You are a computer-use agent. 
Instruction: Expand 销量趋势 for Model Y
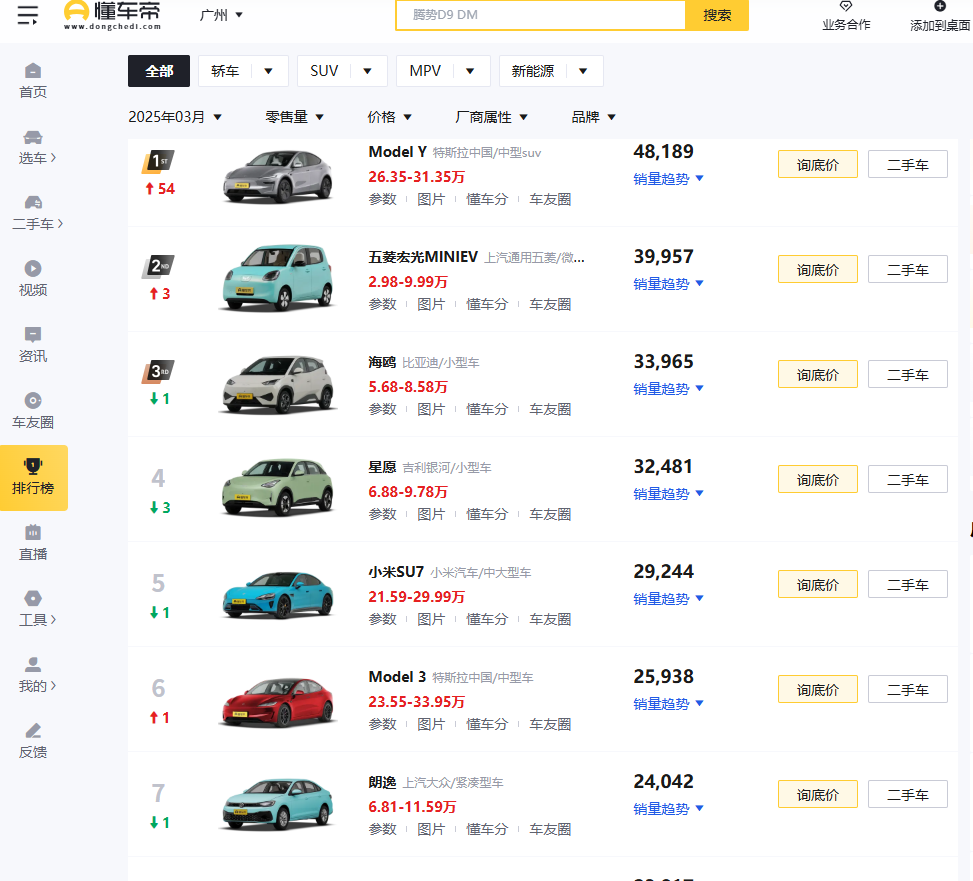(x=668, y=179)
